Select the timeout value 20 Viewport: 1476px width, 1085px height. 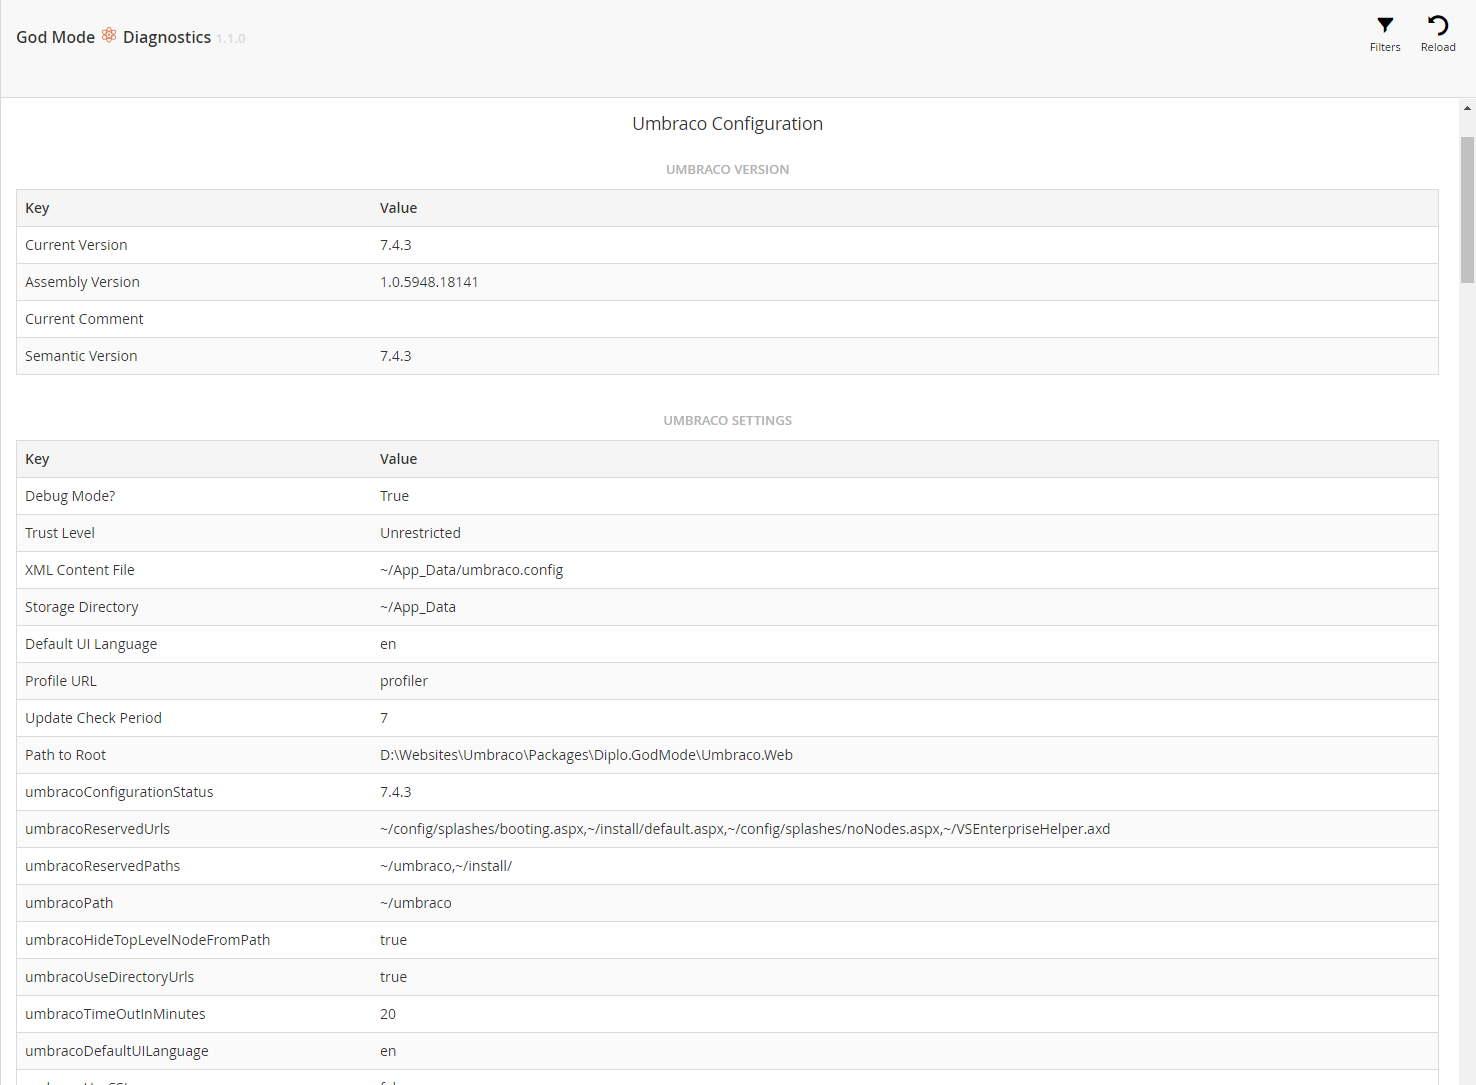[x=388, y=1014]
